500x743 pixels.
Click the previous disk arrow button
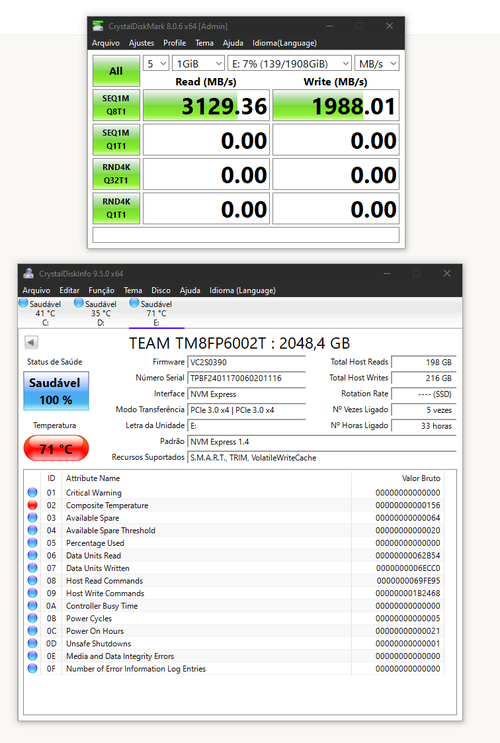tap(31, 342)
